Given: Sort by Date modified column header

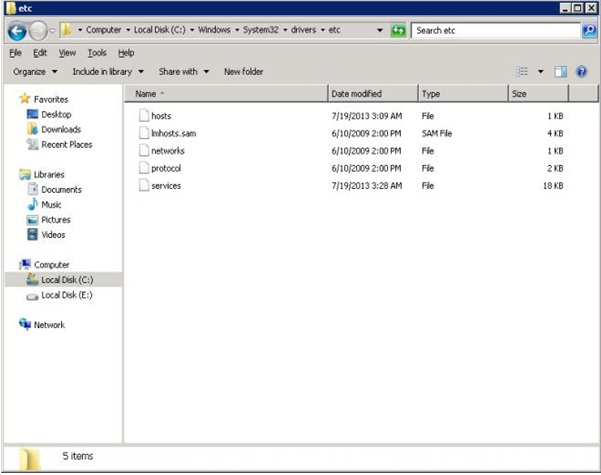Looking at the screenshot, I should (356, 94).
